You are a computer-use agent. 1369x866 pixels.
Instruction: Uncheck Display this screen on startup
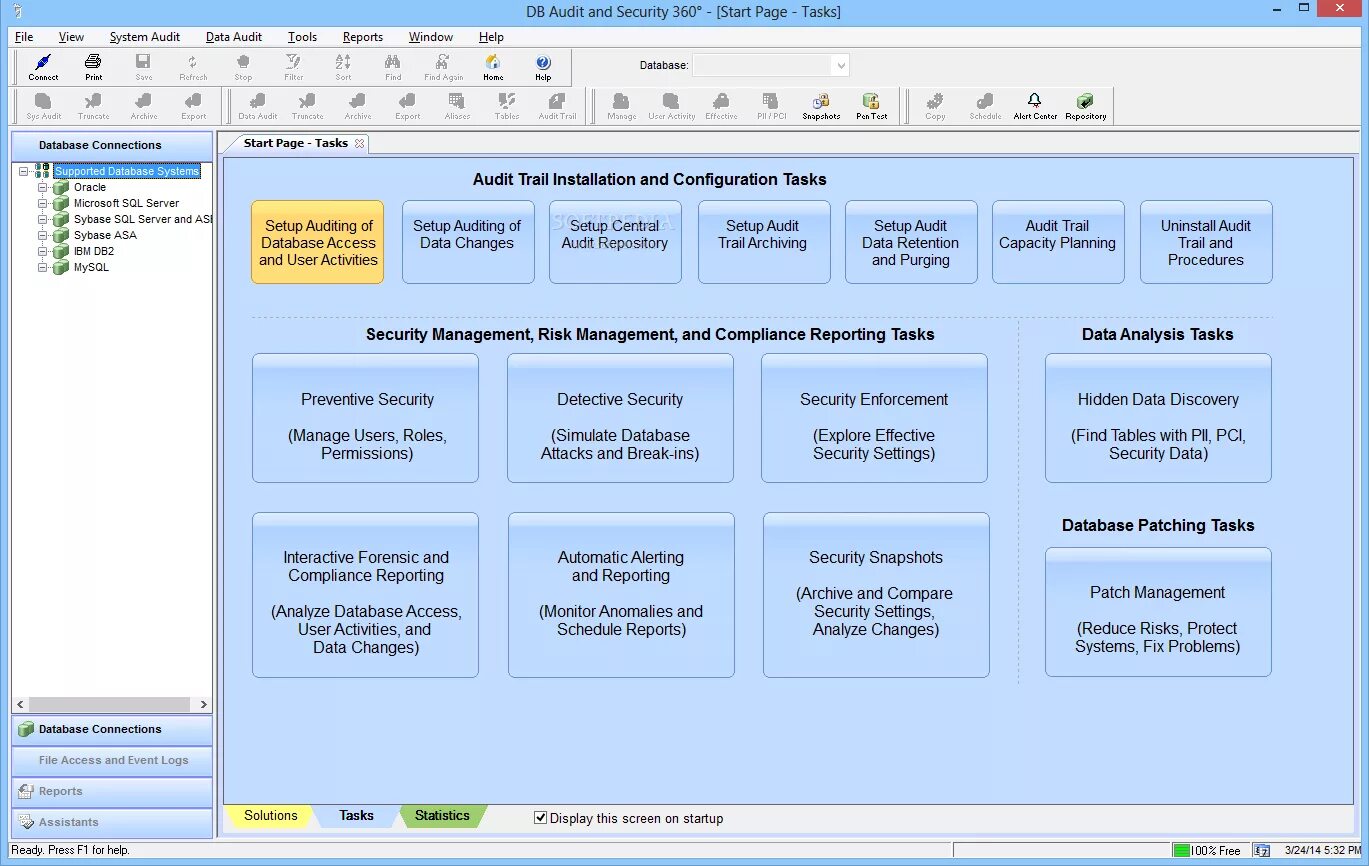(x=541, y=818)
